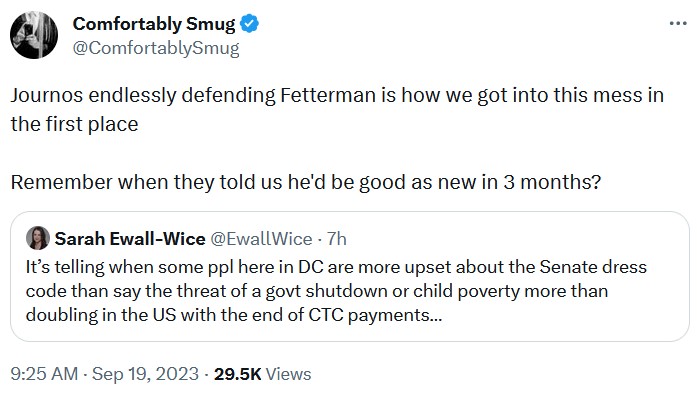697x395 pixels.
Task: Click the Comfortably Smug display name
Action: pos(154,24)
